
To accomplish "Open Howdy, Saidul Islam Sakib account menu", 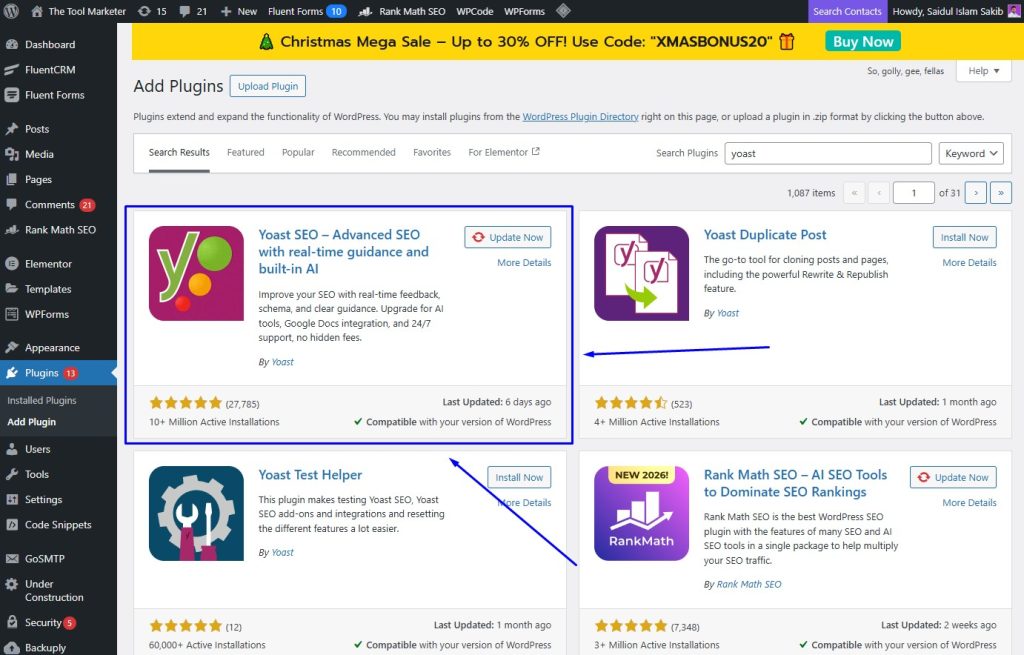I will 955,11.
